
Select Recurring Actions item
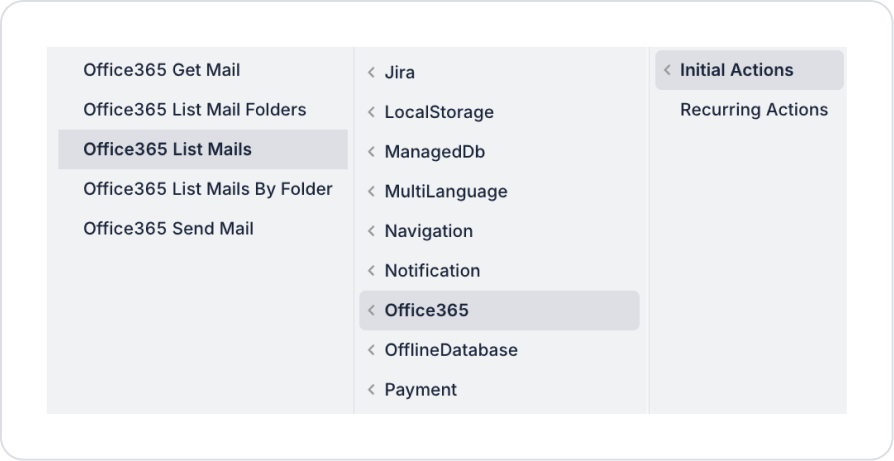[x=749, y=109]
